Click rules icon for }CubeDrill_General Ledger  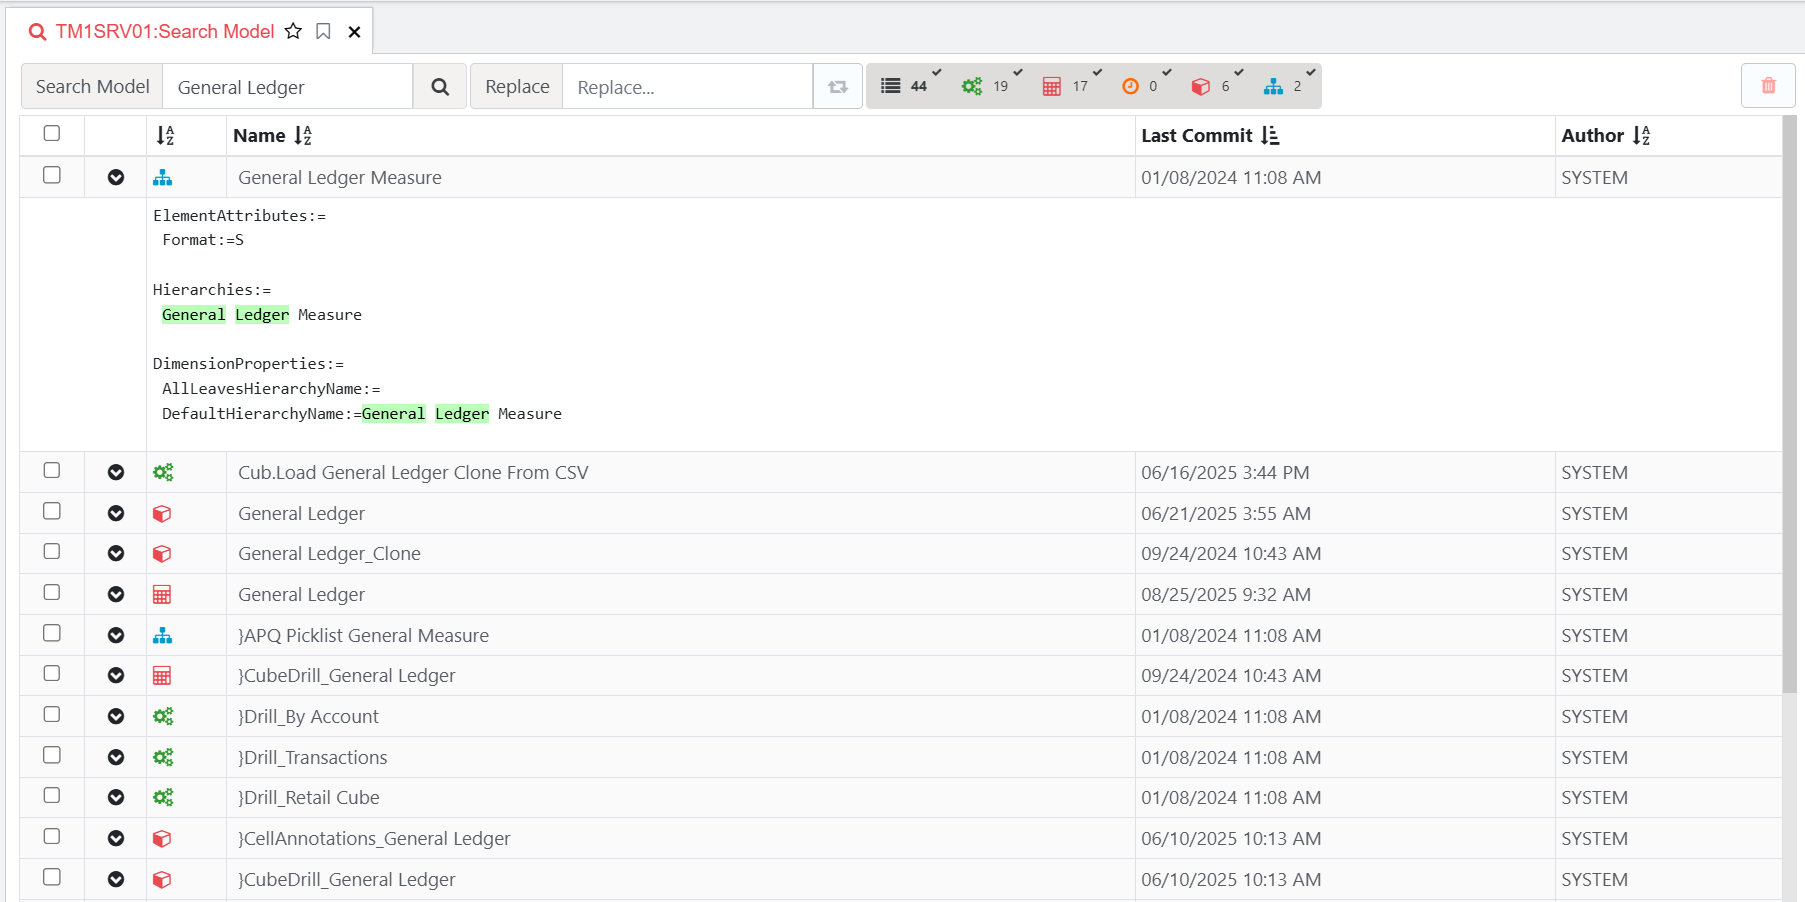pyautogui.click(x=162, y=676)
